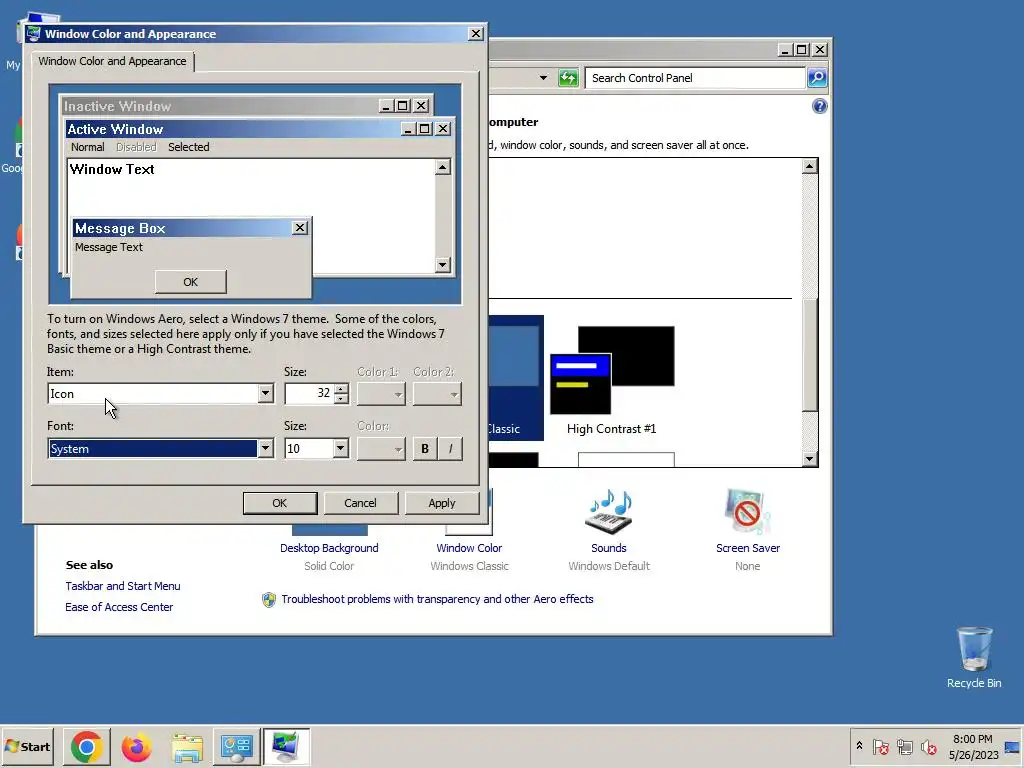Screen dimensions: 1024x768
Task: Click the green refresh address bar button
Action: [568, 78]
